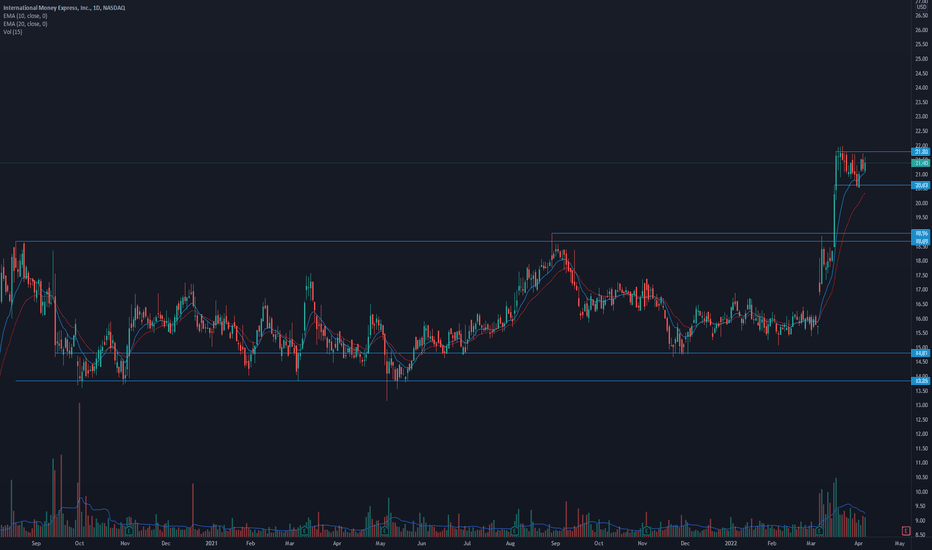Select the 12.00 price axis label
Image resolution: width=932 pixels, height=550 pixels.
pyautogui.click(x=921, y=434)
